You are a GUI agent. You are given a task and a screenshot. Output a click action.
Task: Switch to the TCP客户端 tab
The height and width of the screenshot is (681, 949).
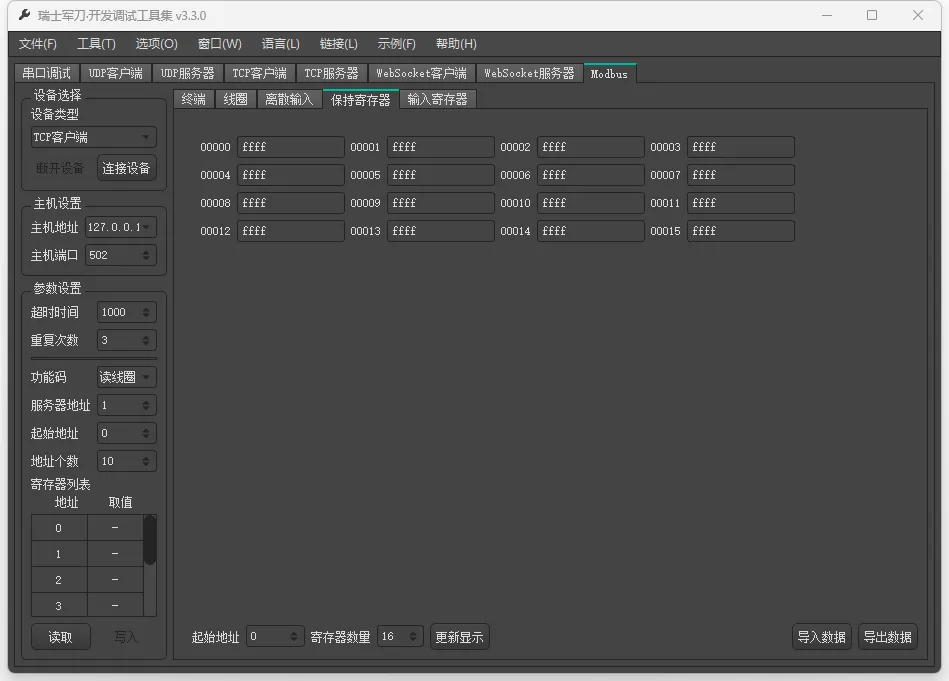pyautogui.click(x=259, y=73)
